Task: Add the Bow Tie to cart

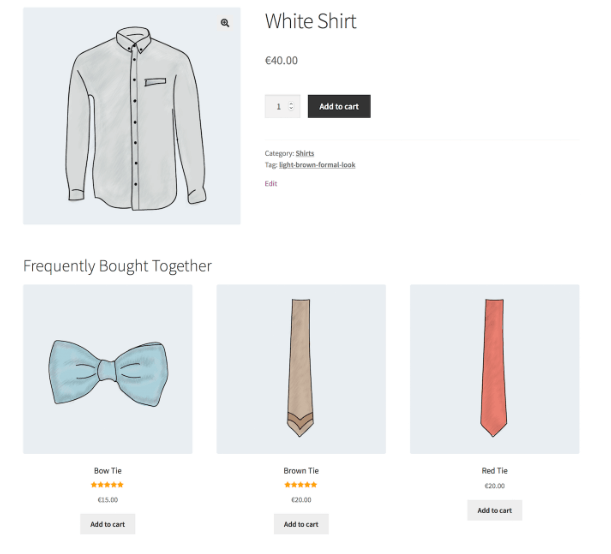Action: tap(107, 524)
